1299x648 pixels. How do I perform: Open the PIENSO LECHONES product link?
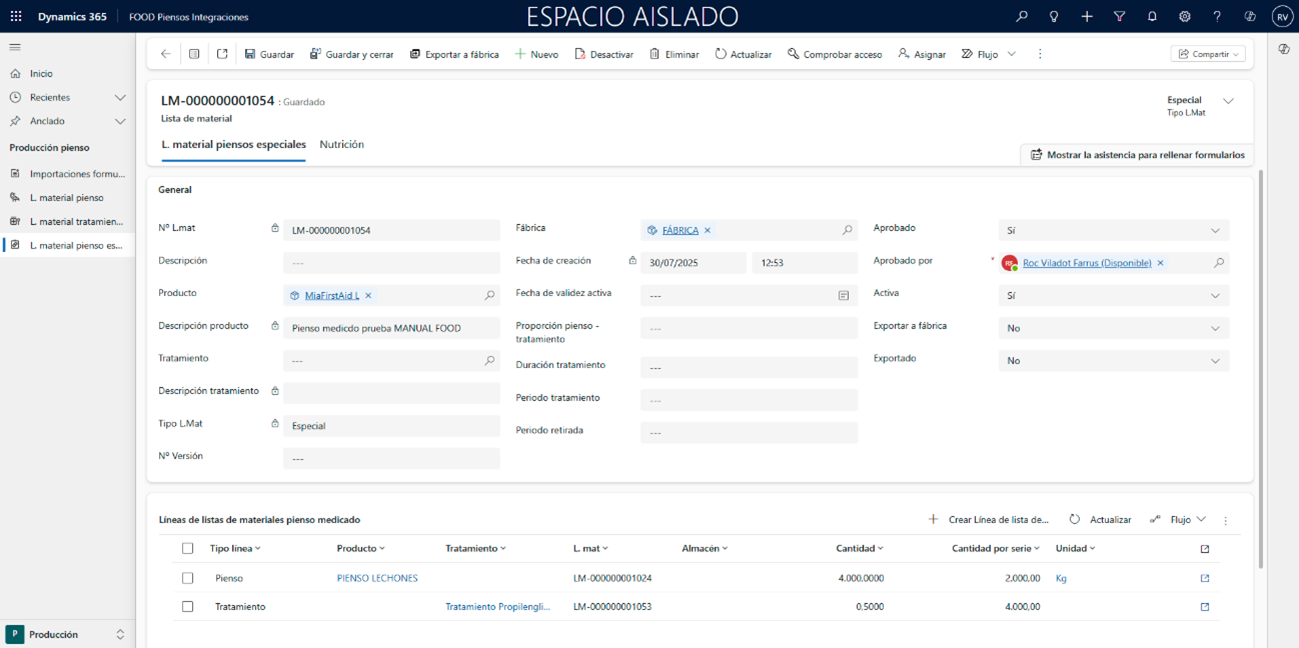tap(377, 578)
